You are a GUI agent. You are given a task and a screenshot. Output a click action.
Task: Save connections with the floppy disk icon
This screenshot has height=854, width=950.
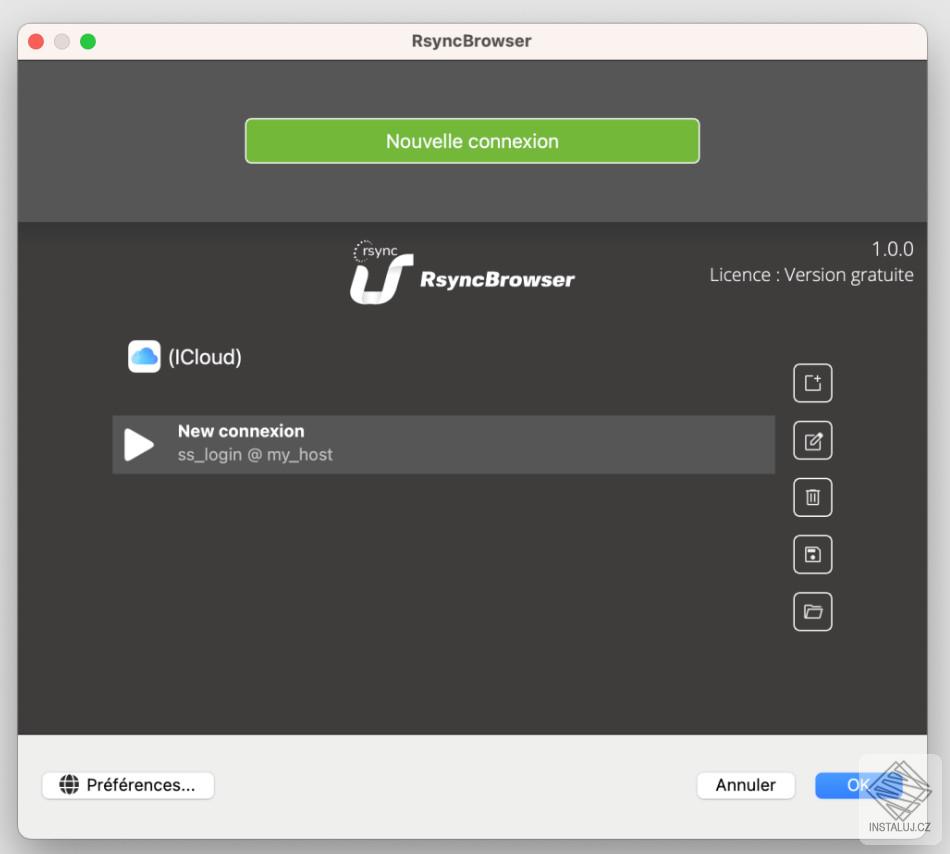tap(812, 554)
